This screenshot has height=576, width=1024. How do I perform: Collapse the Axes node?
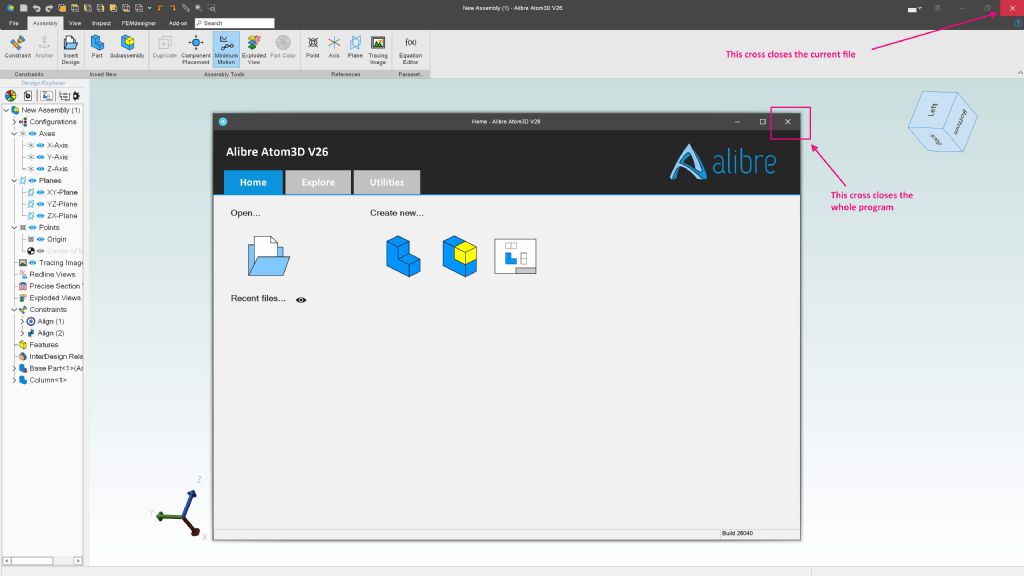point(14,133)
